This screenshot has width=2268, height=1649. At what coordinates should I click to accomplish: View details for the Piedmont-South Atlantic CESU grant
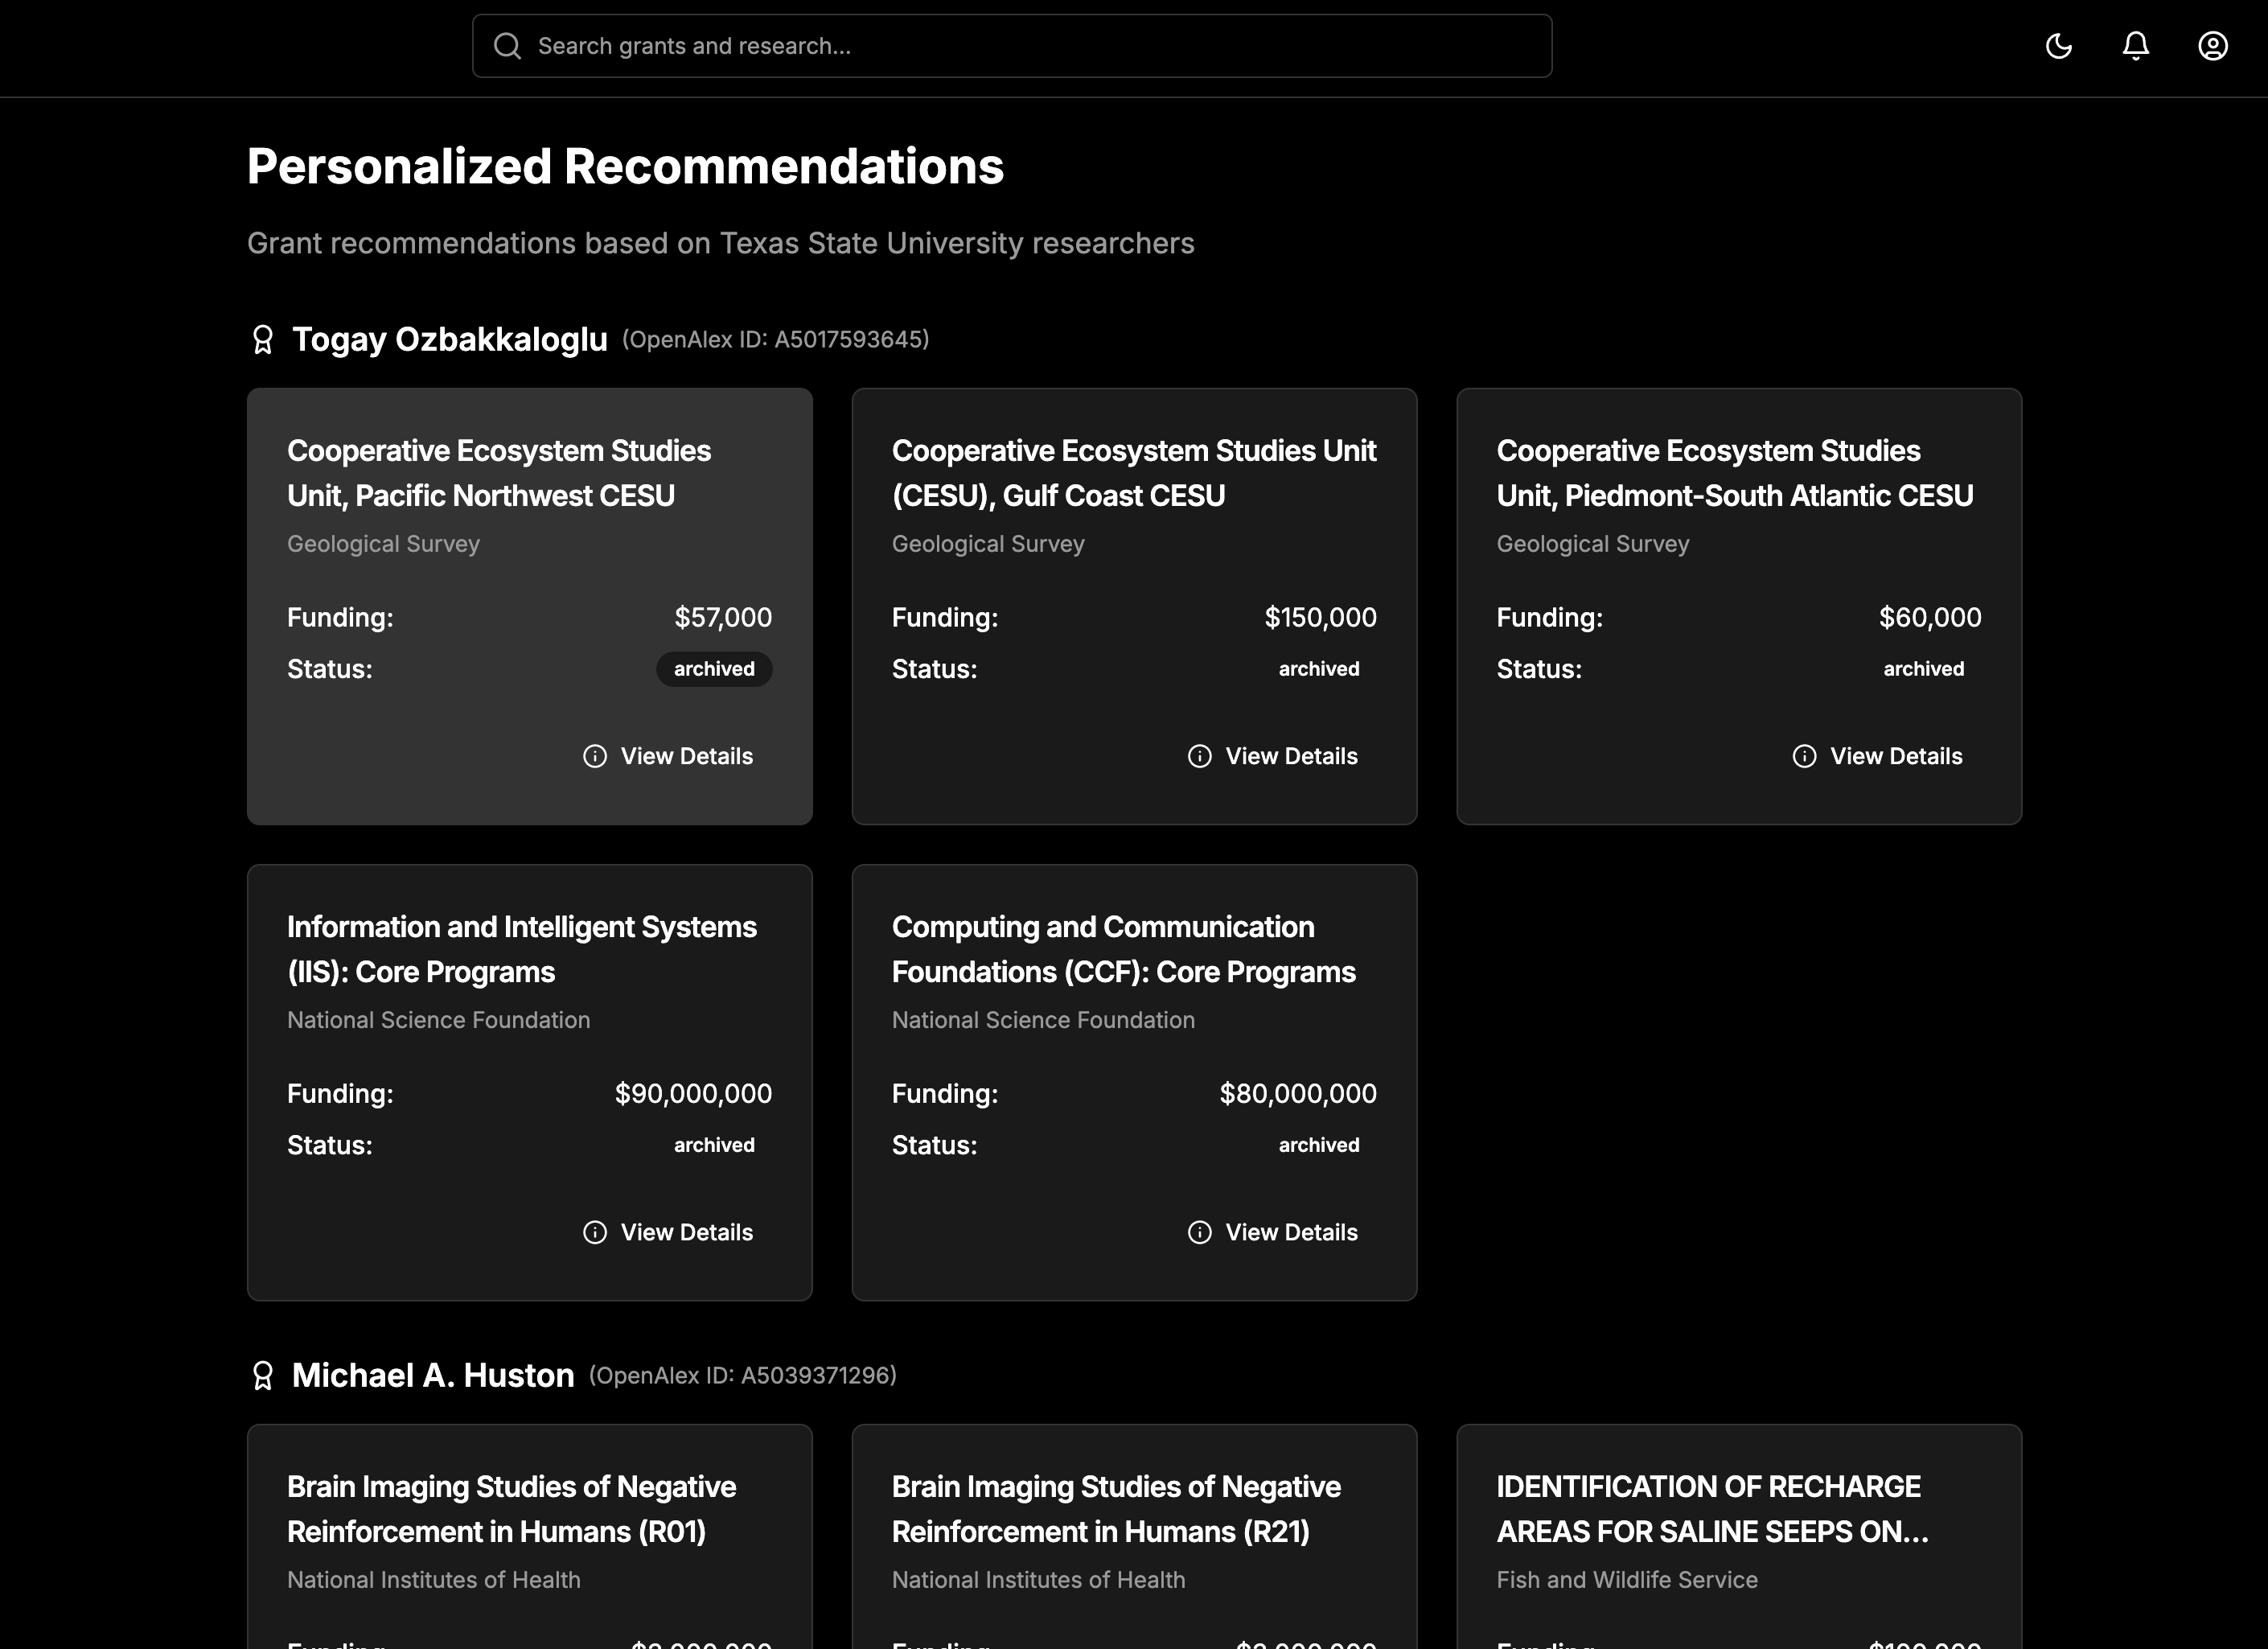(1877, 756)
